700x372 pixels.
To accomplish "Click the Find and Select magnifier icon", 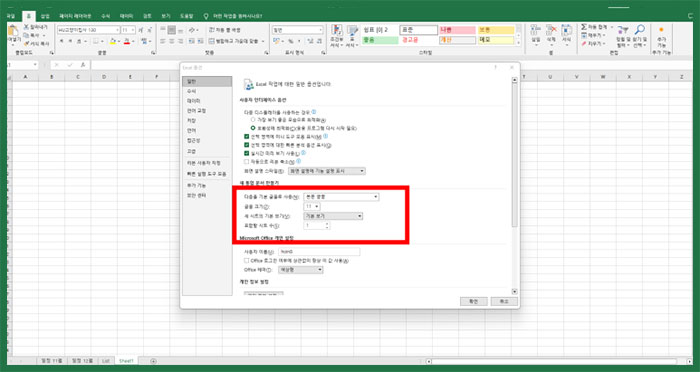I will pos(640,30).
